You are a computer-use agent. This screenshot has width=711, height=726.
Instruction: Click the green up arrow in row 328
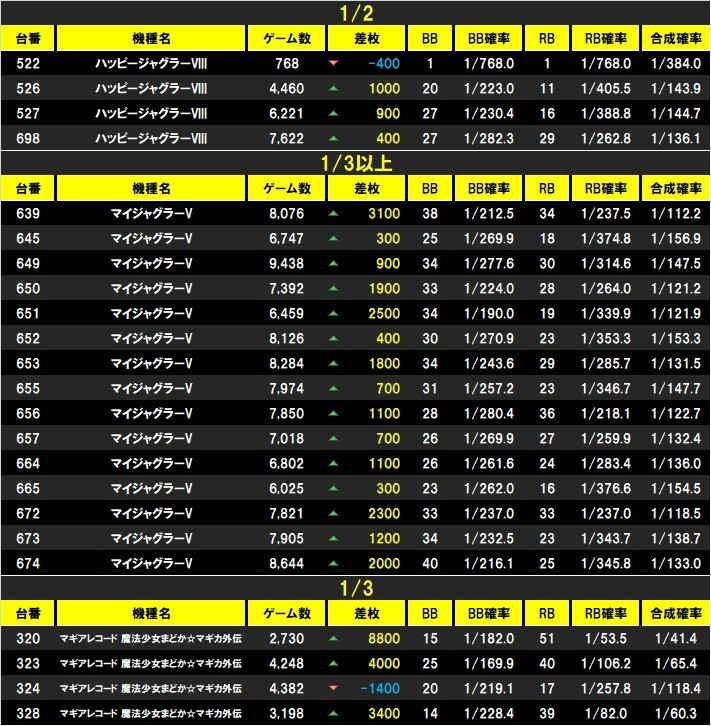[x=333, y=713]
